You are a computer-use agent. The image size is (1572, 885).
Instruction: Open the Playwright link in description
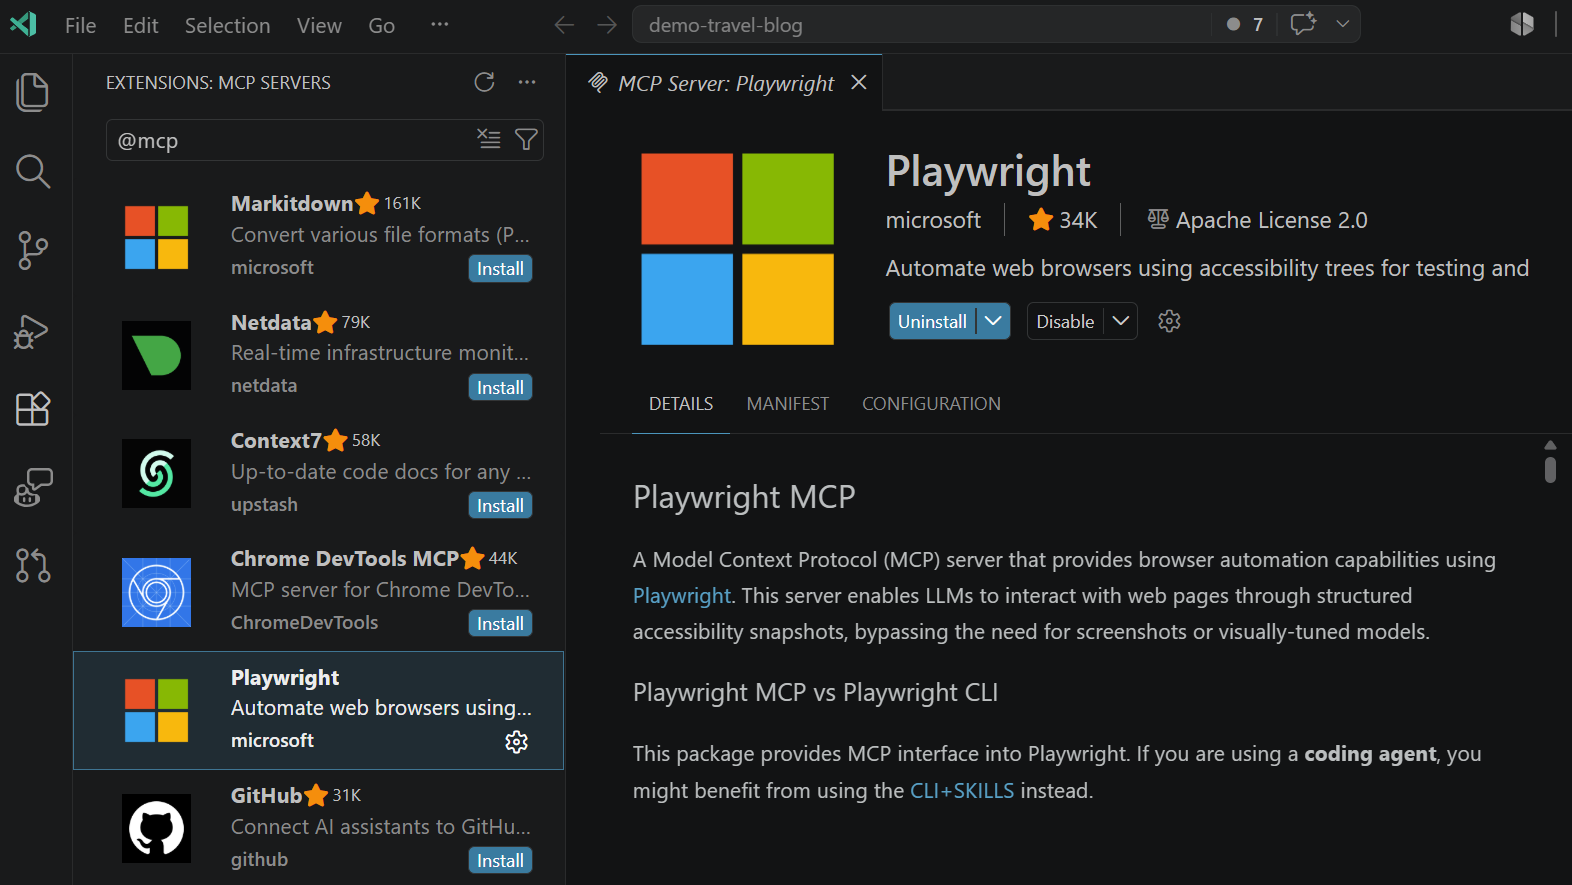682,596
